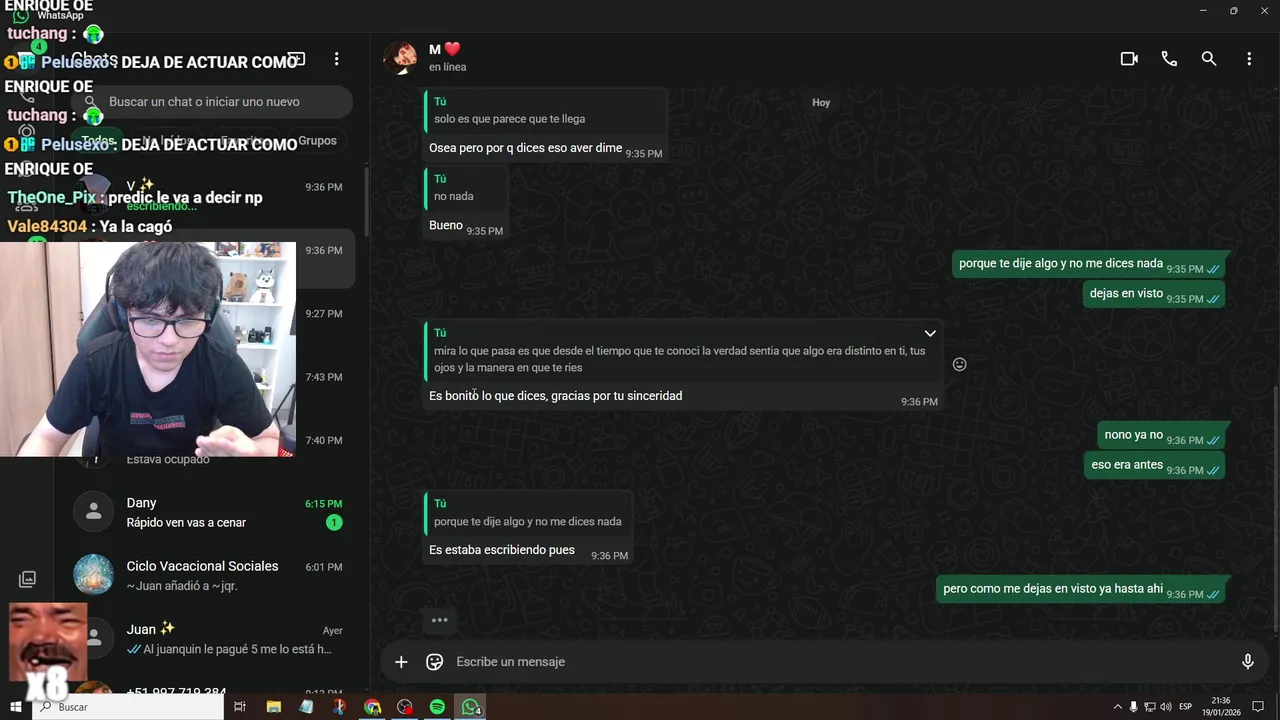
Task: Open network settings from the tray
Action: 1150,707
